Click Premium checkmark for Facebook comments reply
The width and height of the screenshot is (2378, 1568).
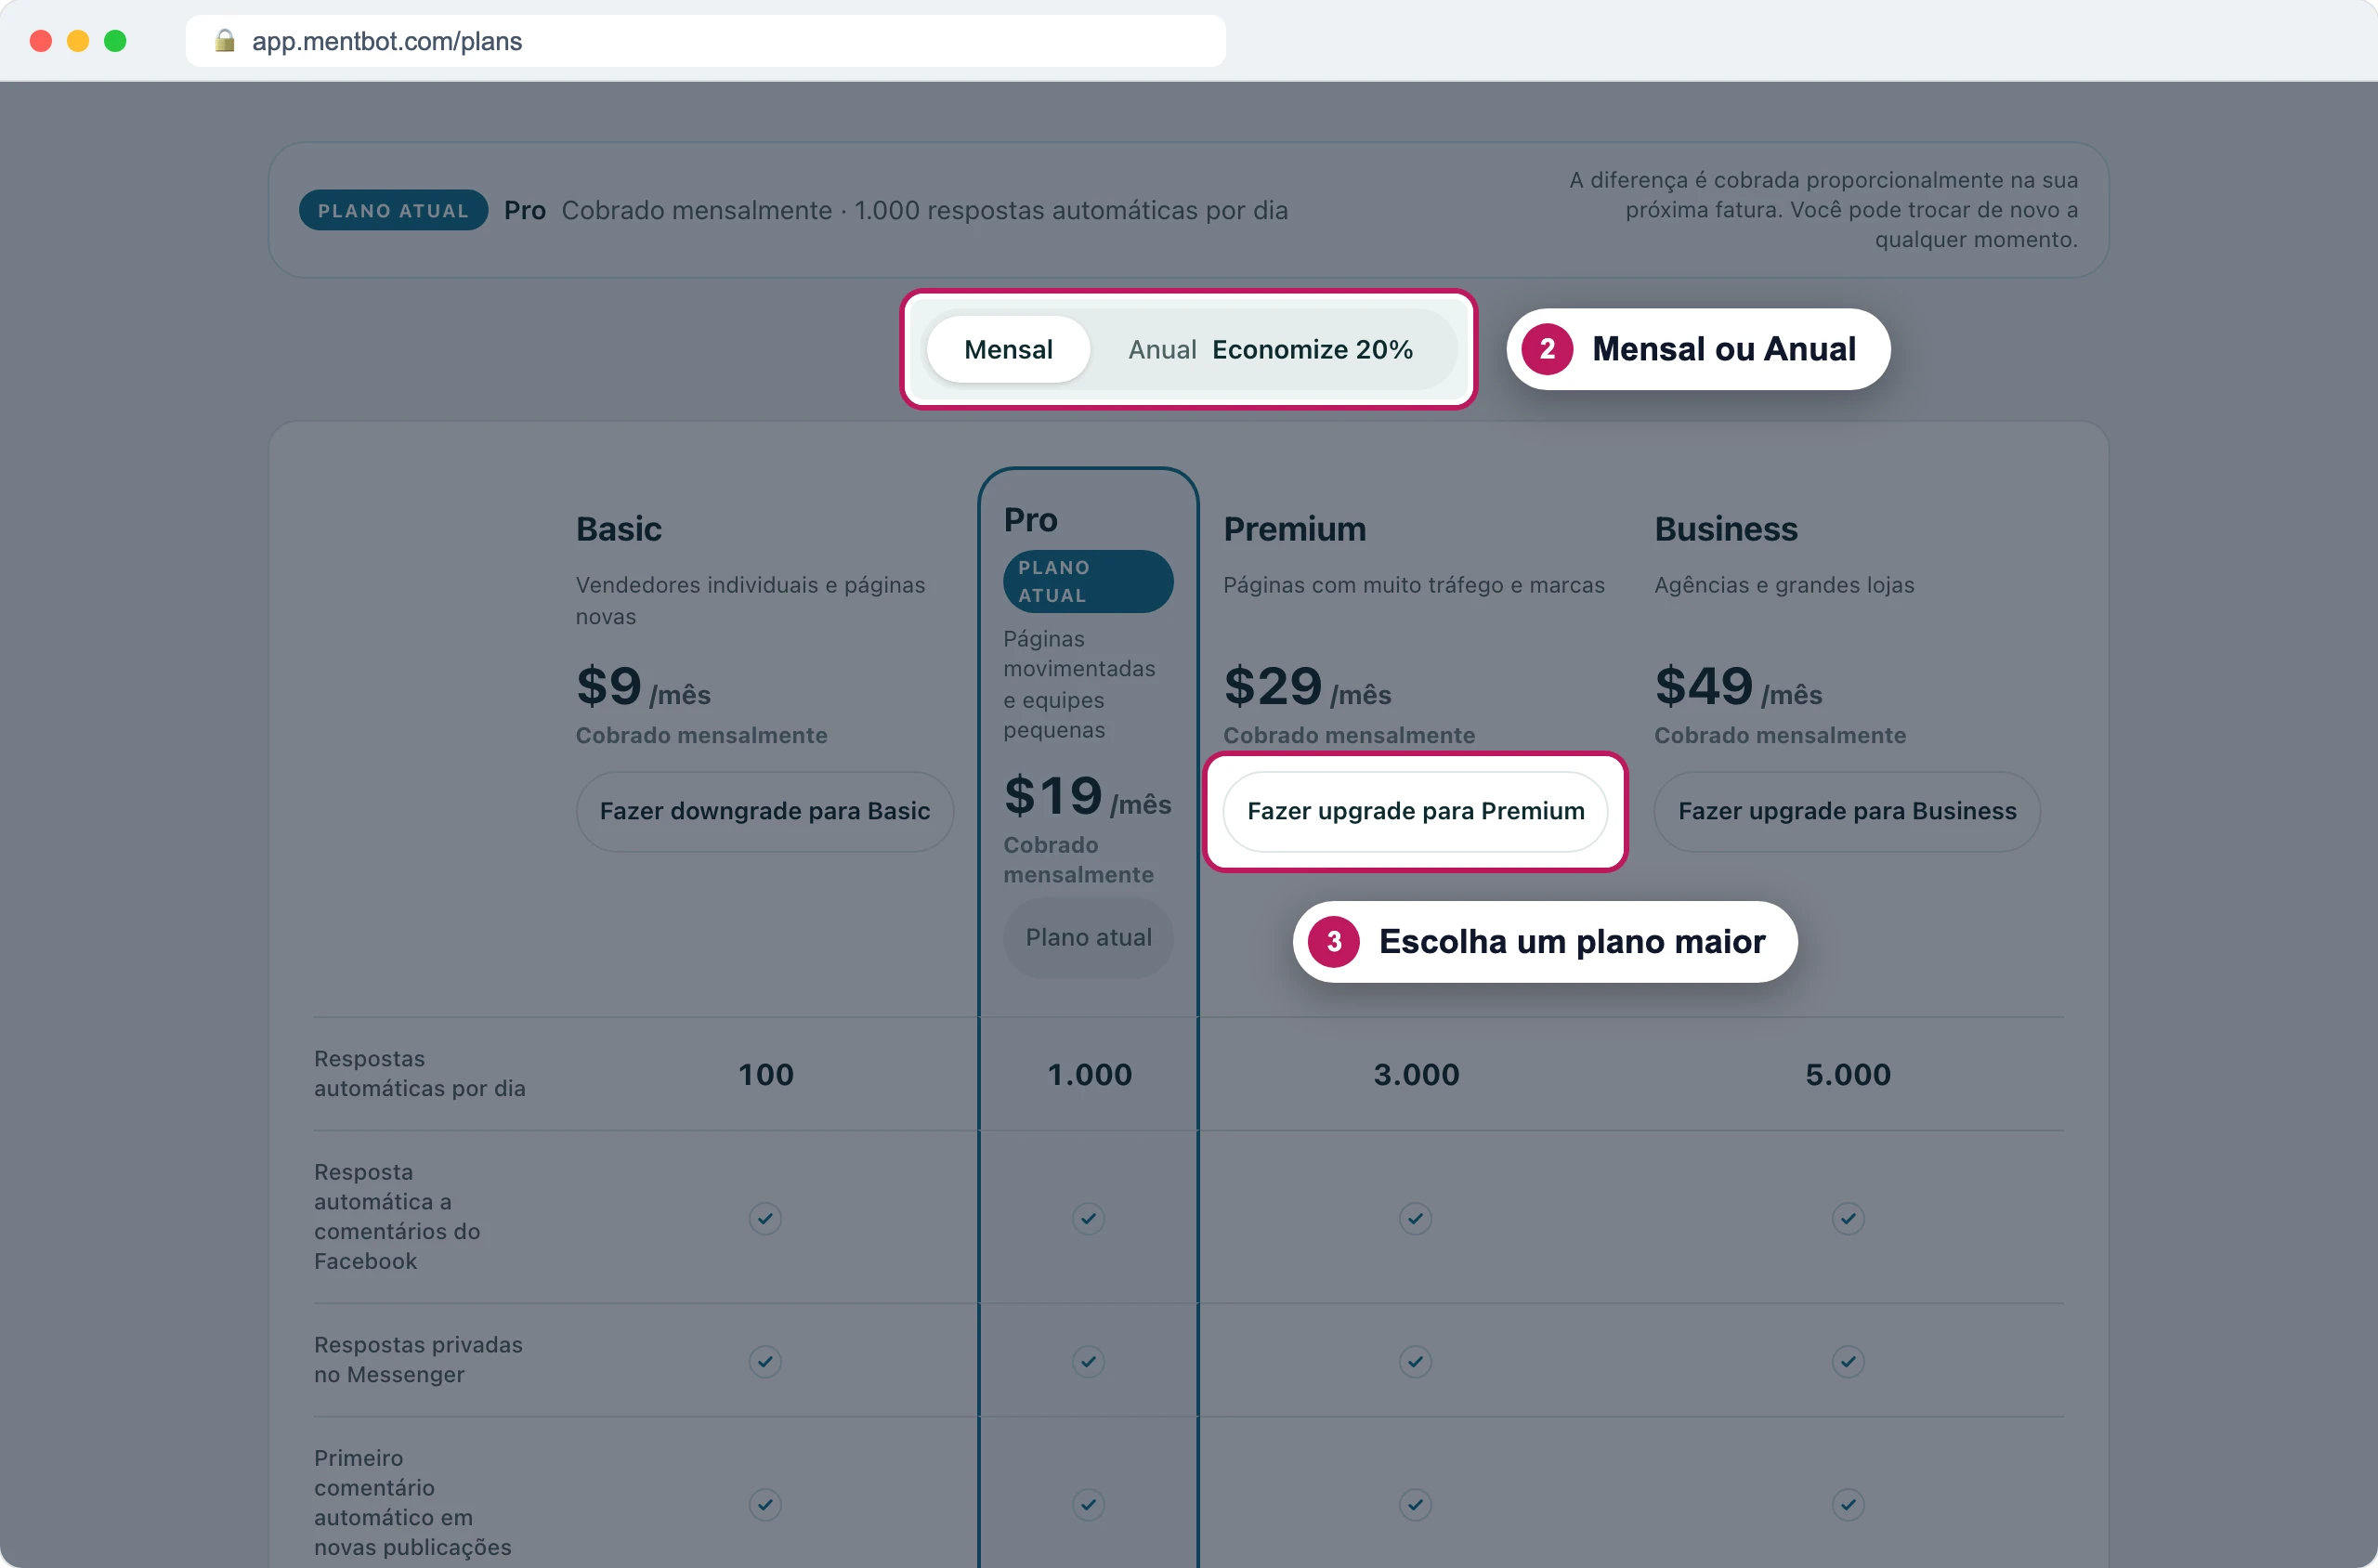(1415, 1218)
